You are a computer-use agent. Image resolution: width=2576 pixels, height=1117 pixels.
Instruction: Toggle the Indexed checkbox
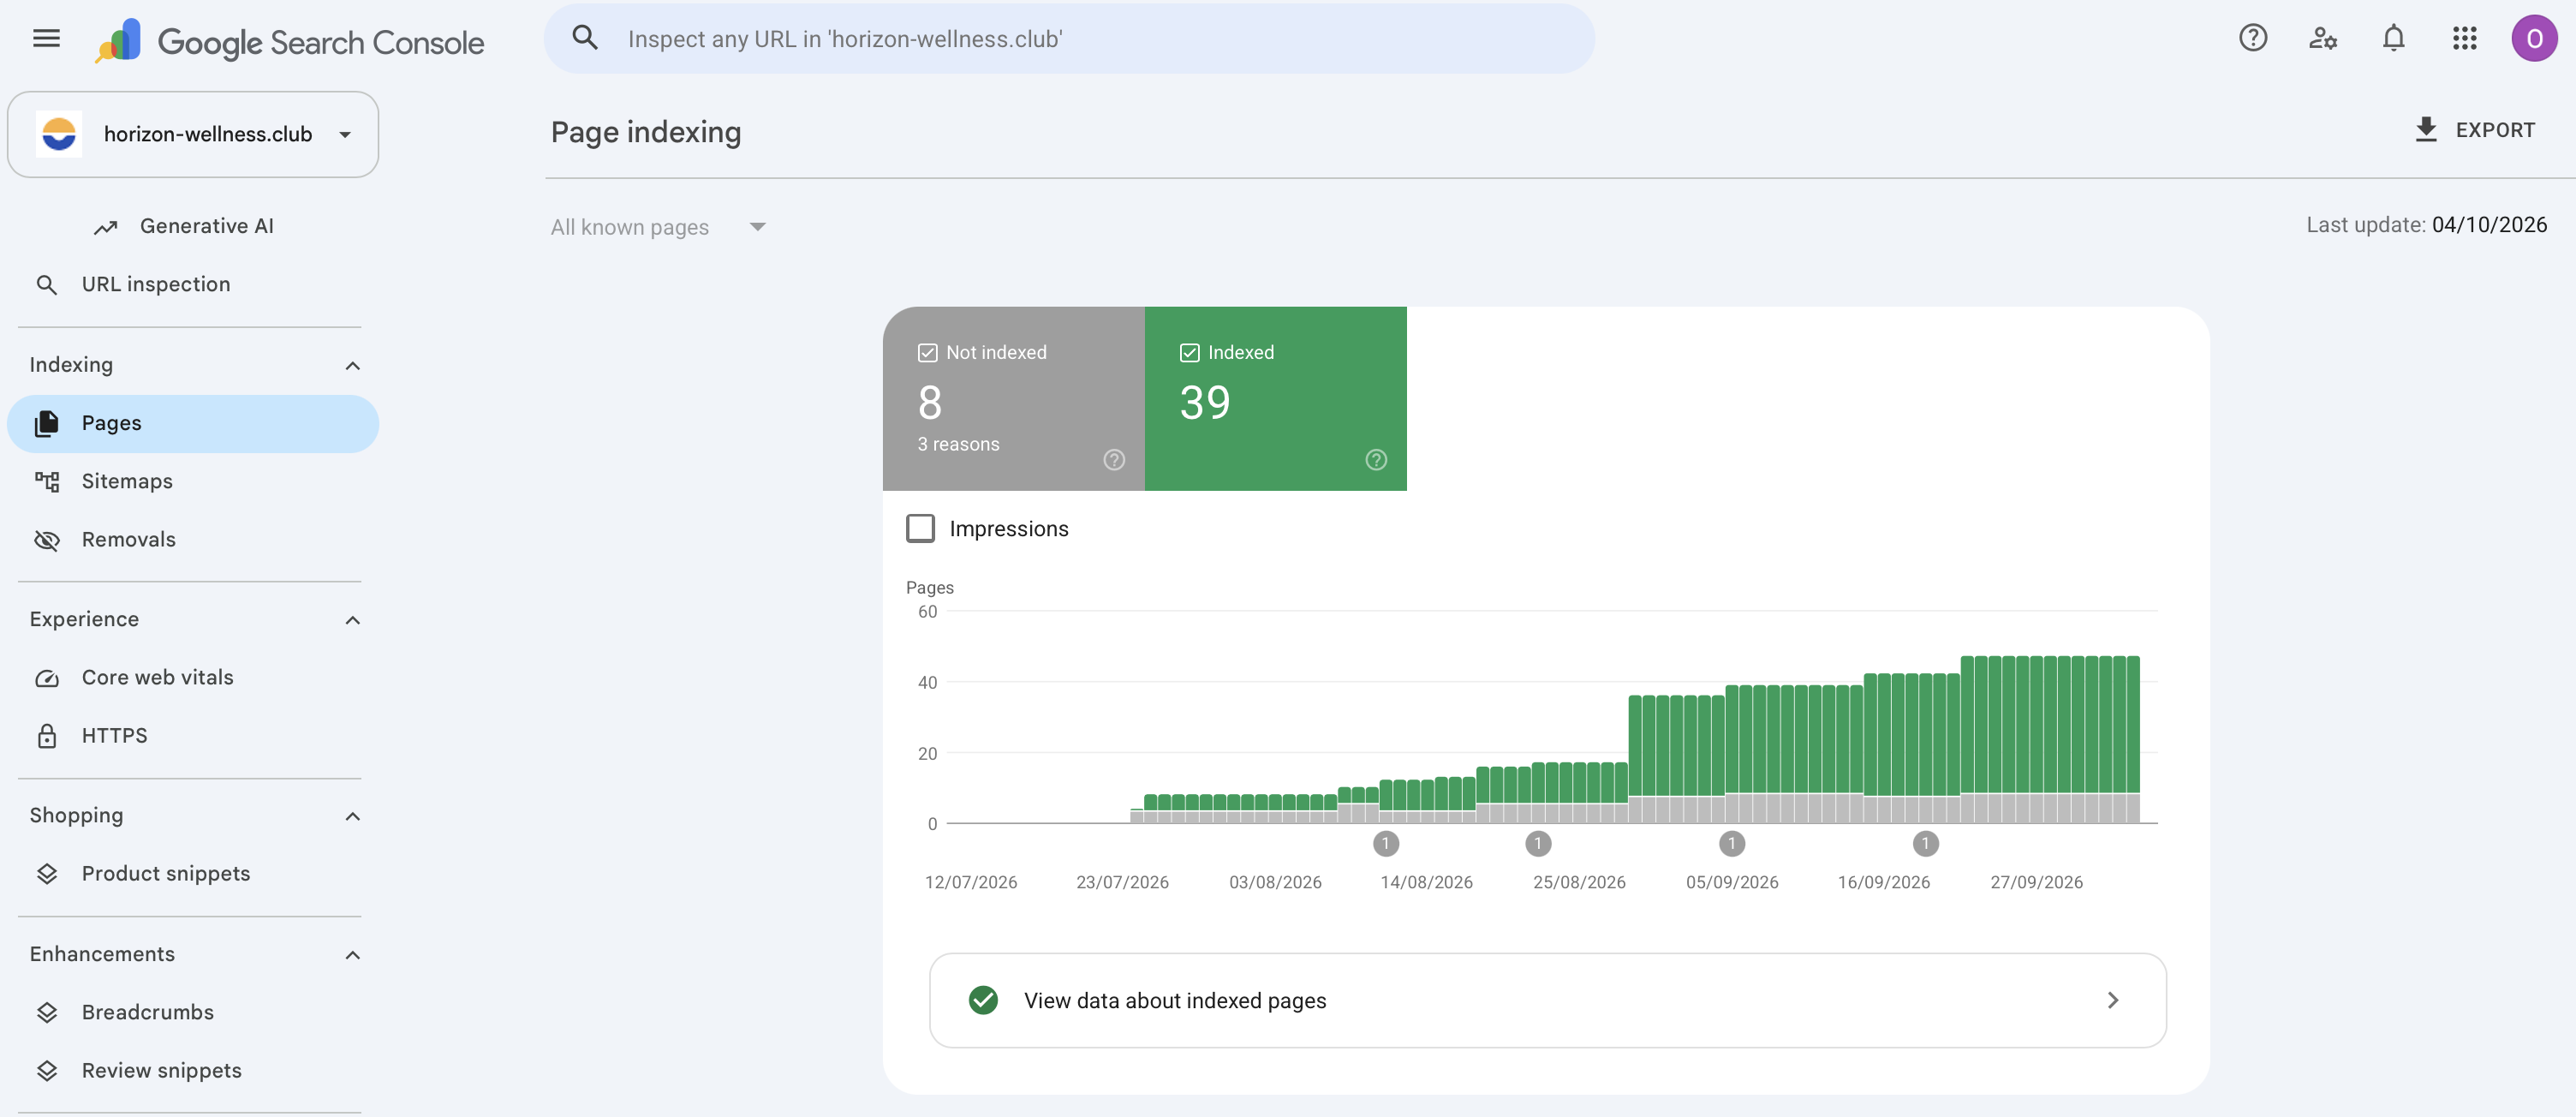1189,353
